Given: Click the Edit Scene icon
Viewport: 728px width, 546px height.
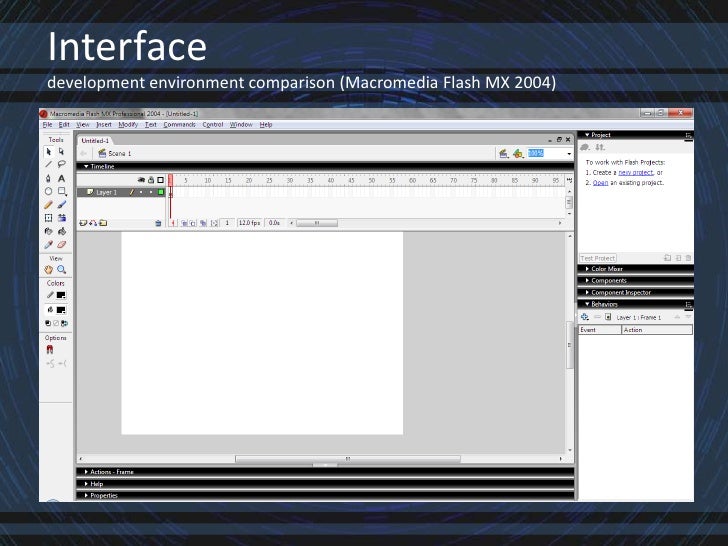Looking at the screenshot, I should [x=504, y=154].
